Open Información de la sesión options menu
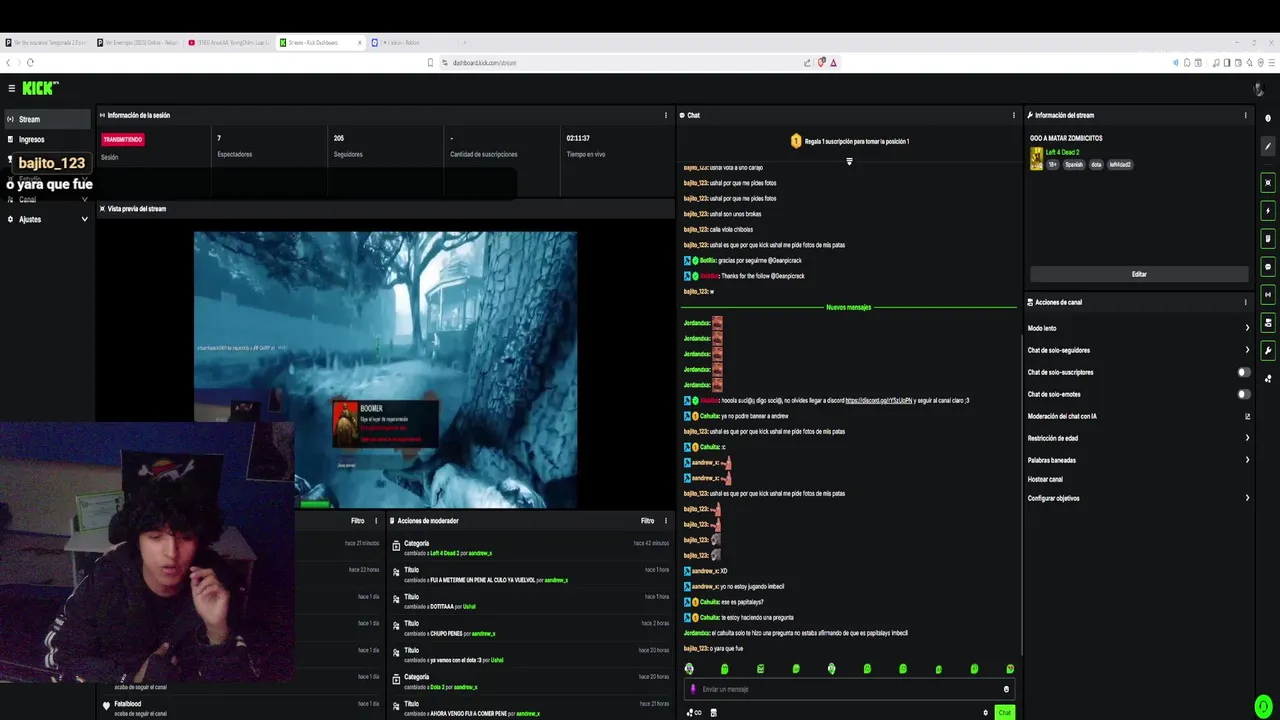 point(666,115)
